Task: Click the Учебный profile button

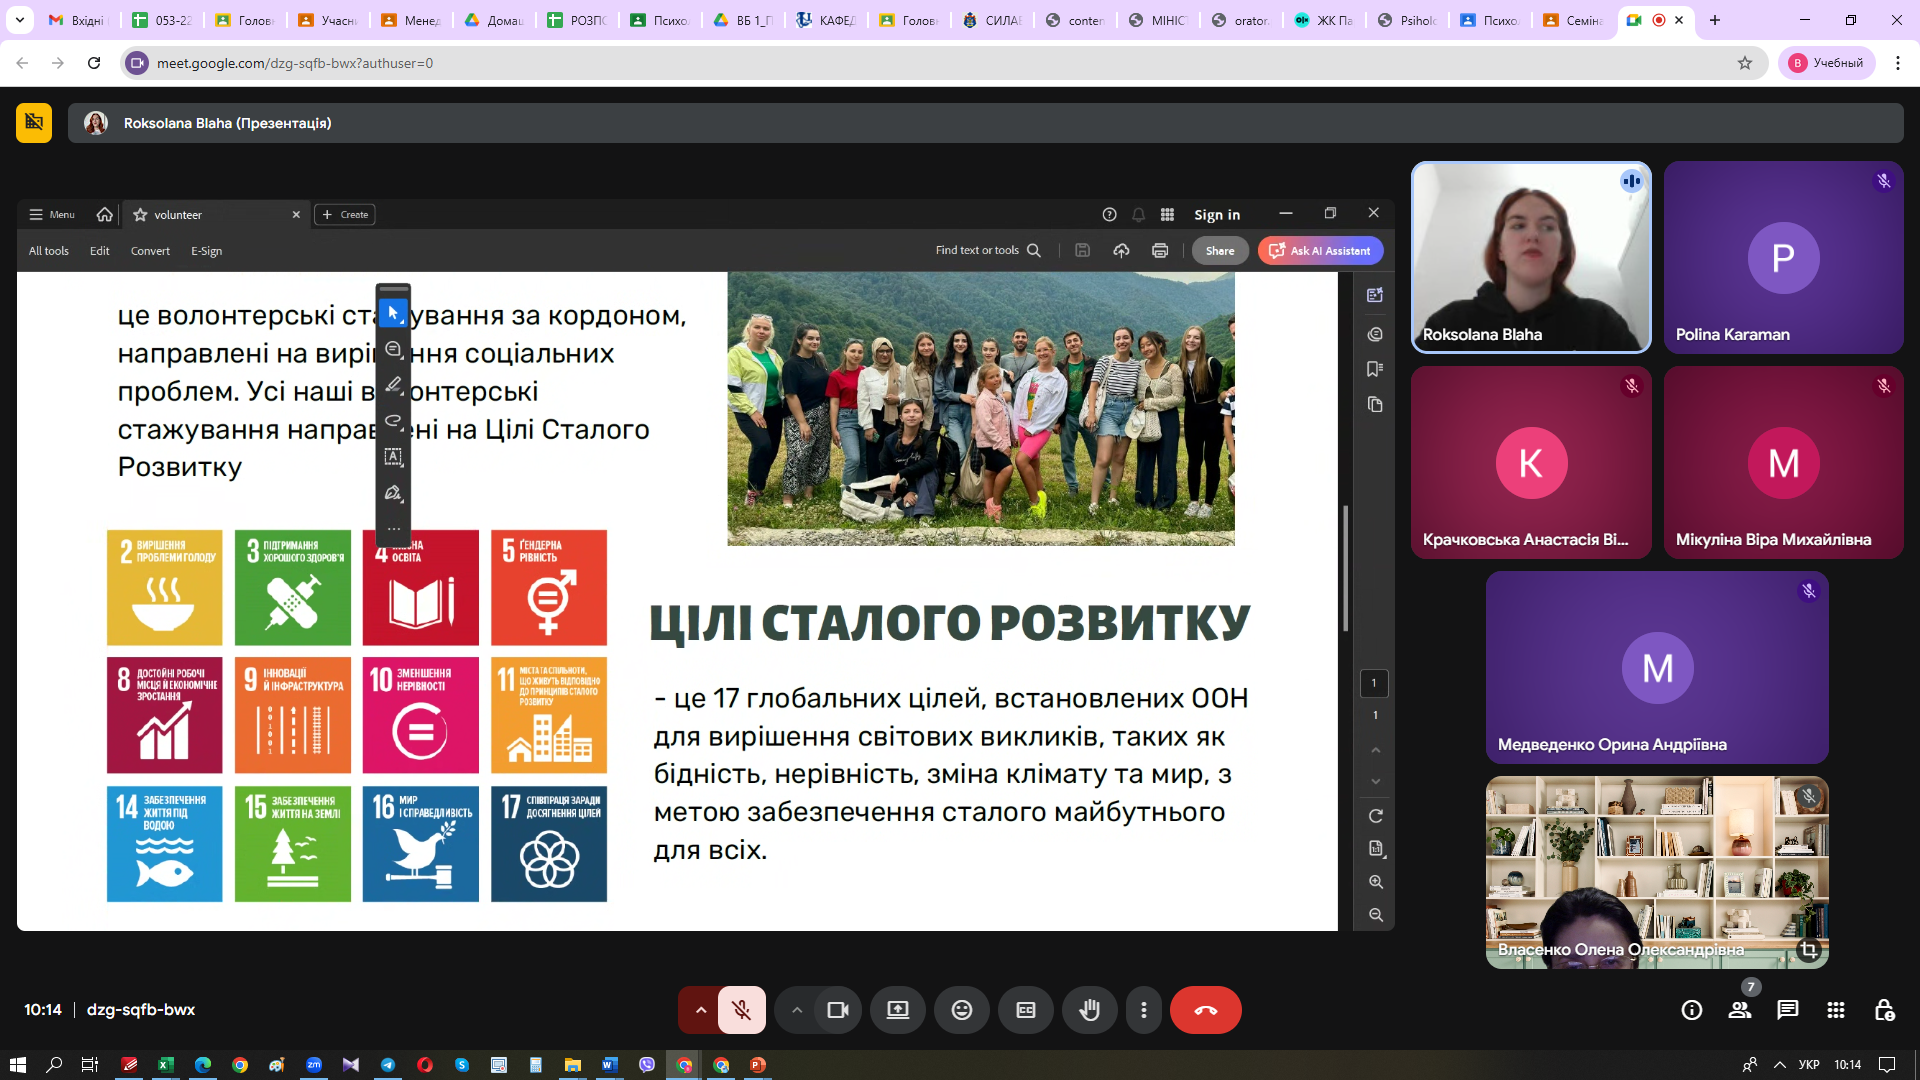Action: point(1827,63)
